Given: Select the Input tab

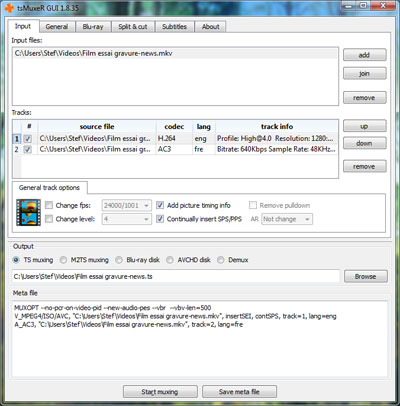Looking at the screenshot, I should pos(23,26).
